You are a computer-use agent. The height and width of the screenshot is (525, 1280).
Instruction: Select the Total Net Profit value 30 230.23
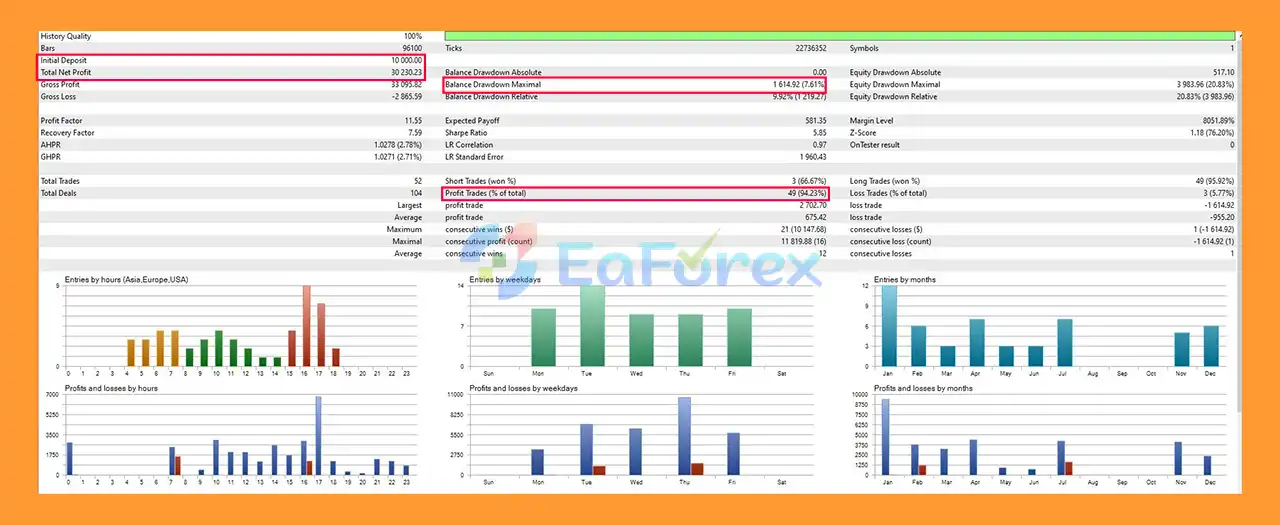[398, 72]
